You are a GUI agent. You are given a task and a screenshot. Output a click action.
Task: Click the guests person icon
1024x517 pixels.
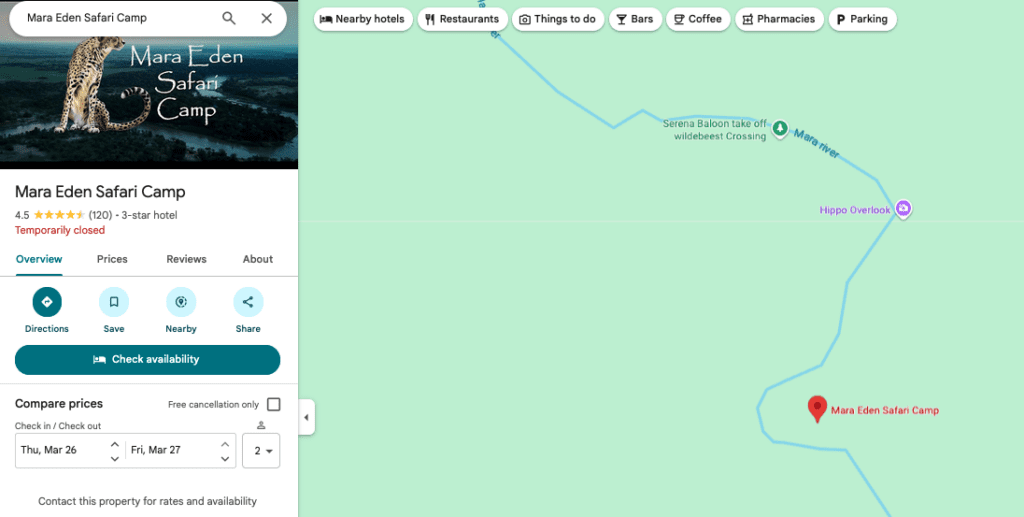[x=261, y=426]
